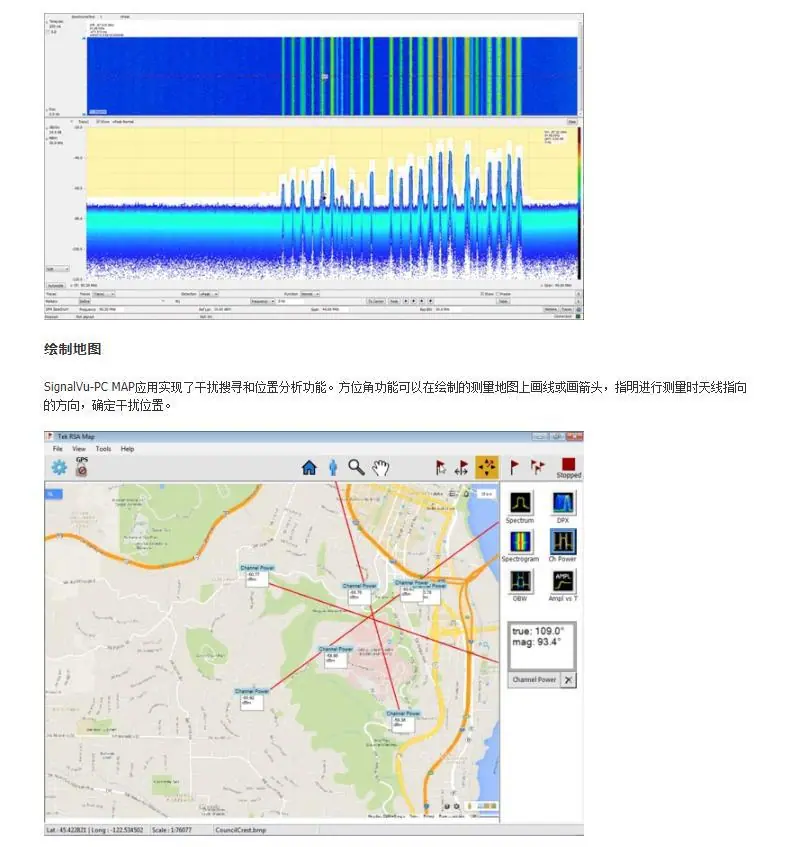This screenshot has height=847, width=790.
Task: Click the Frequency field in DPX Spectrum bar
Action: 111,310
